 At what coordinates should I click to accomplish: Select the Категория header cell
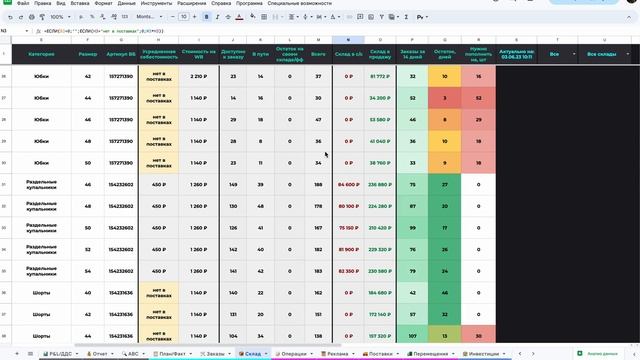pyautogui.click(x=41, y=54)
